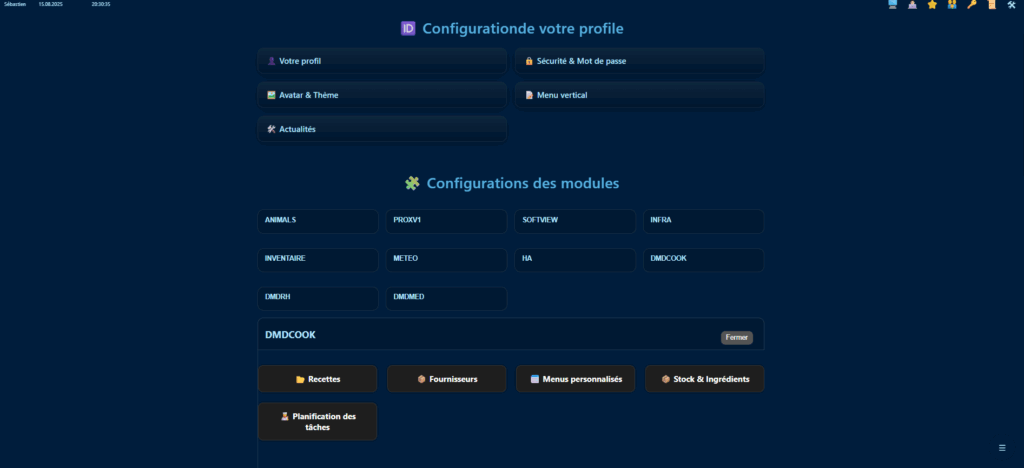
Task: Select Menus personnalisés
Action: (x=575, y=379)
